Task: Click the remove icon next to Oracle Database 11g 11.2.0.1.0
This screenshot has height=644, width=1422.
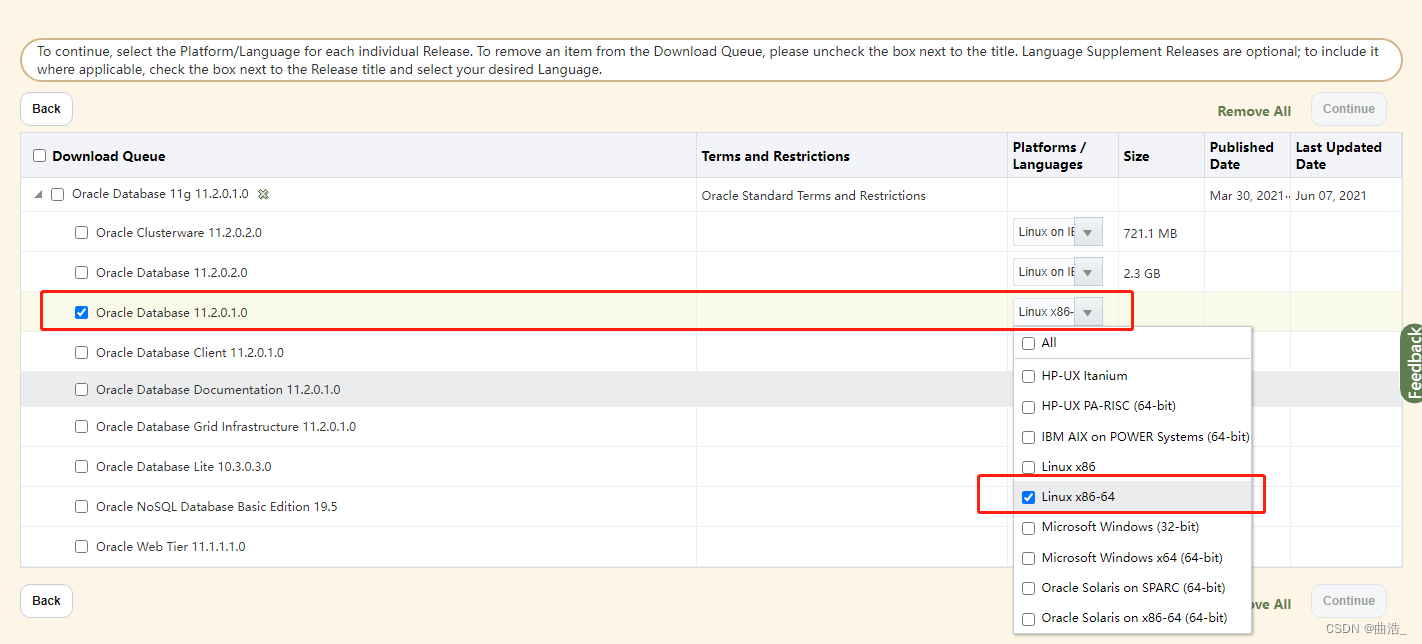Action: pos(262,194)
